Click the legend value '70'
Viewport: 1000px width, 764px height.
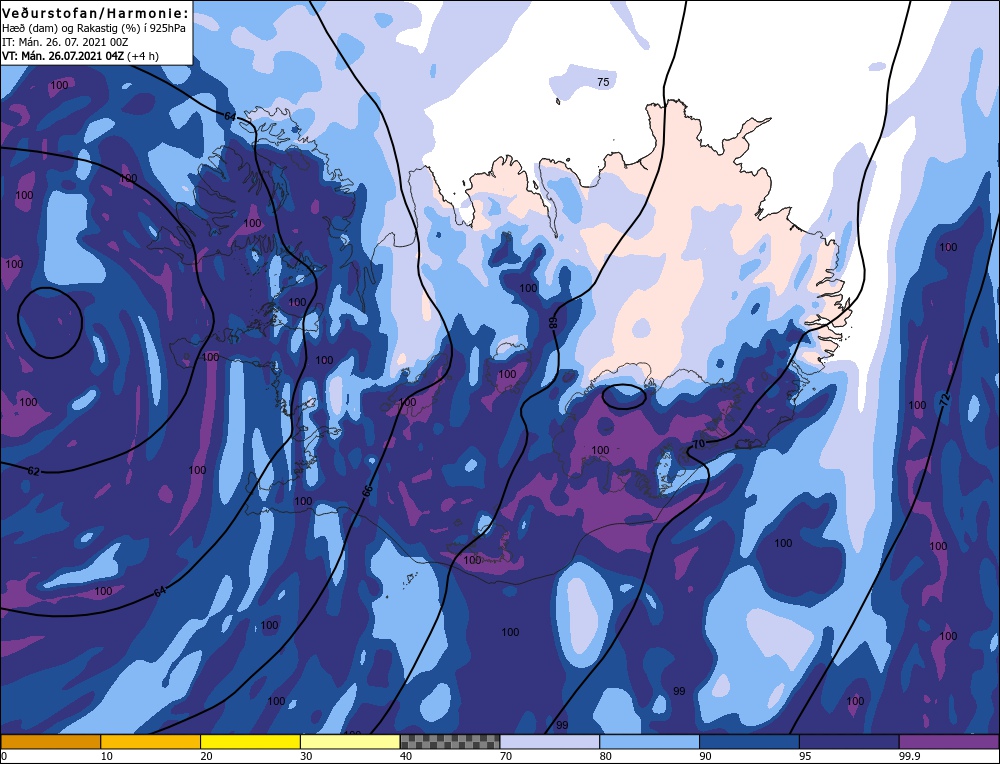coord(506,756)
